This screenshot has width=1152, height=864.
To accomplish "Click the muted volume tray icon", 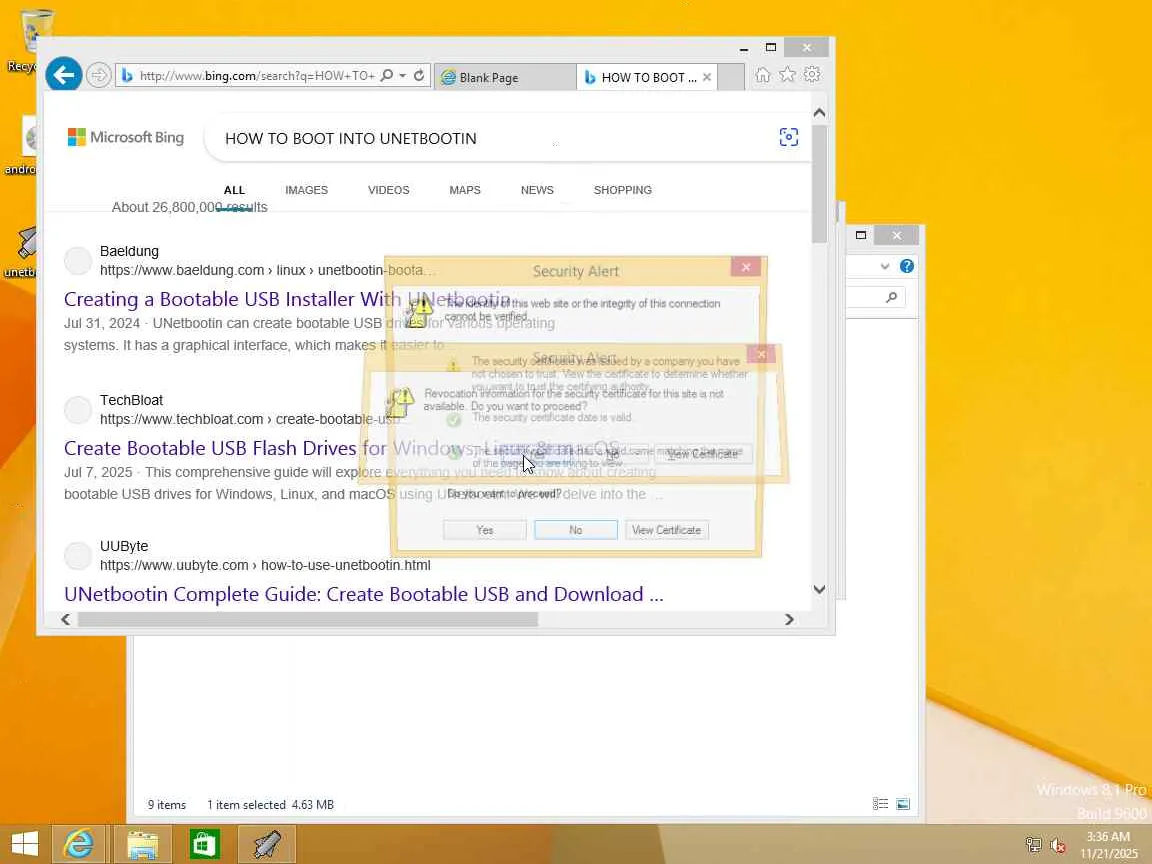I will tap(1058, 845).
